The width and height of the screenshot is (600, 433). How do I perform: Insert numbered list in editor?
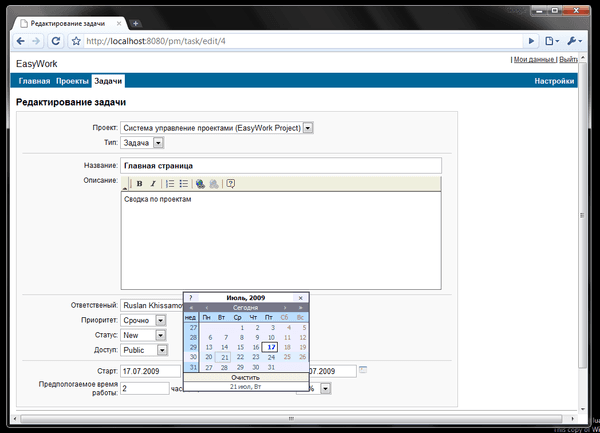tap(170, 184)
